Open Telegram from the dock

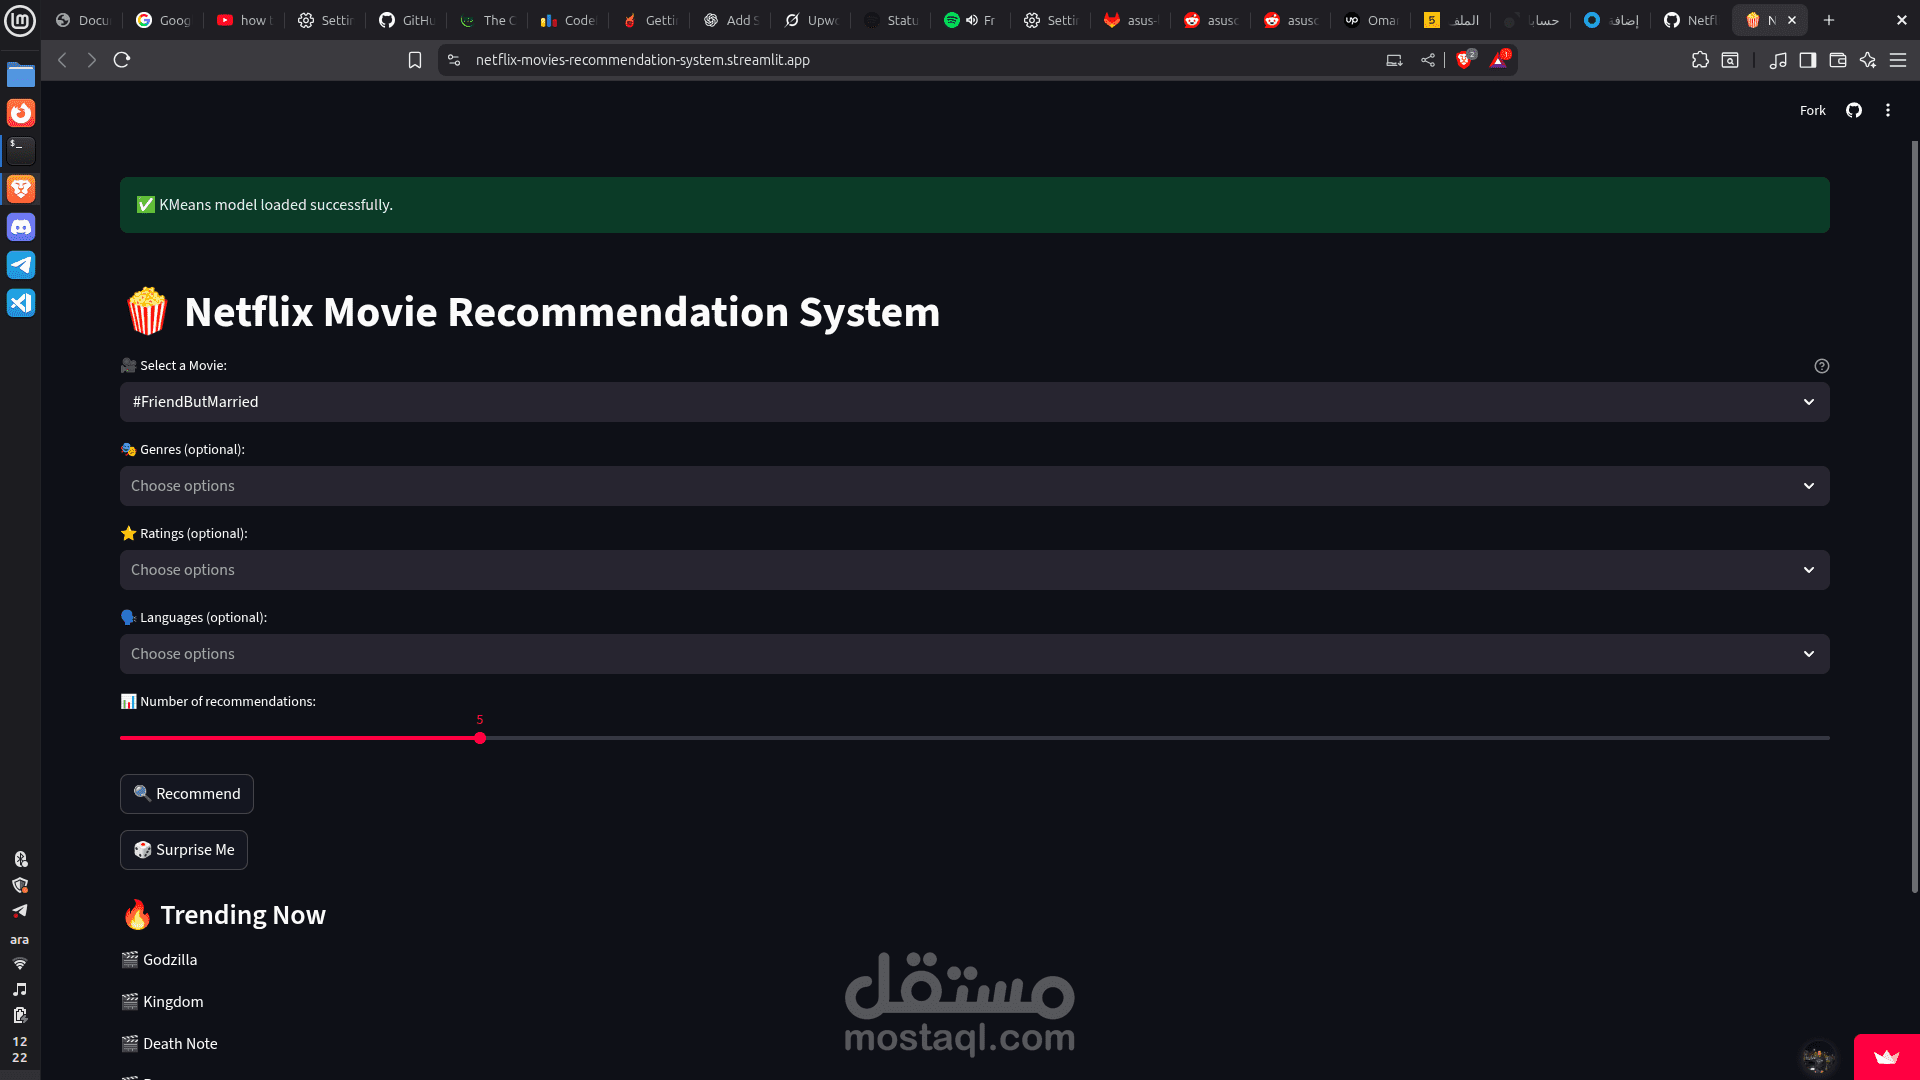pyautogui.click(x=21, y=265)
